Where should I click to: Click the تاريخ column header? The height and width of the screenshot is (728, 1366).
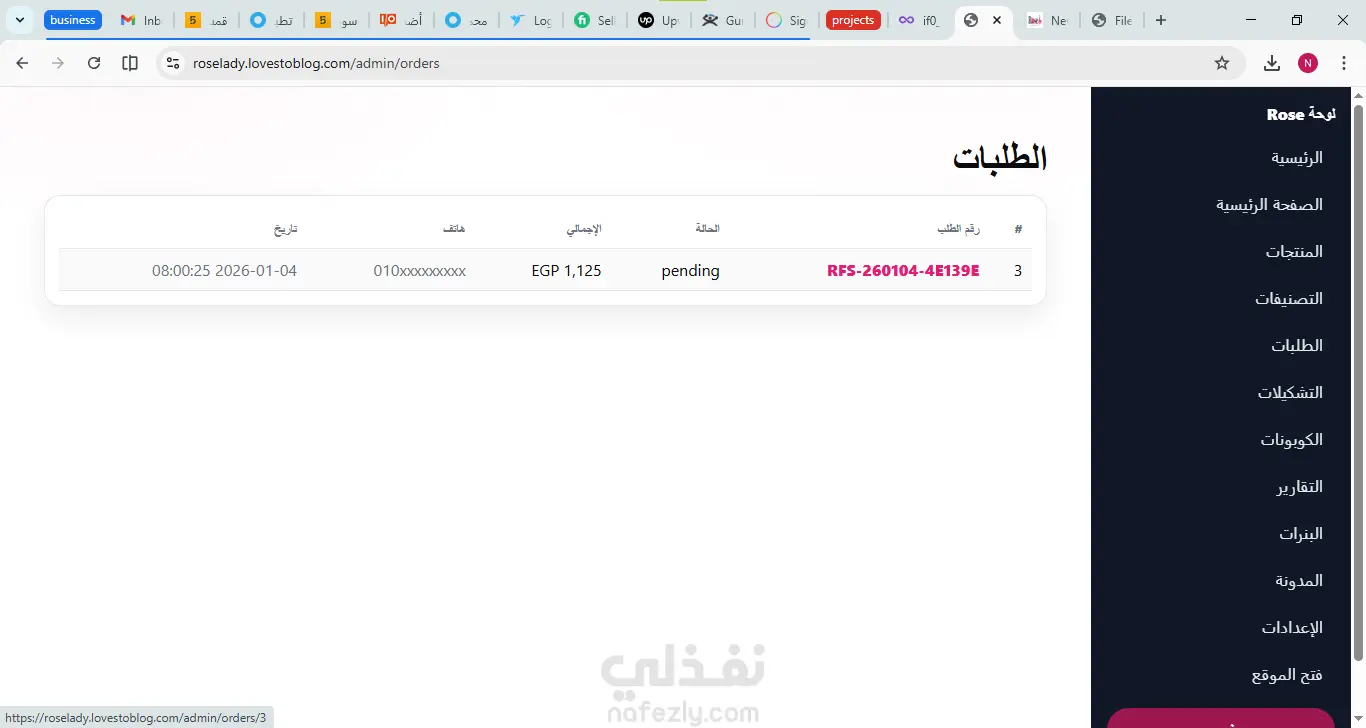coord(286,229)
